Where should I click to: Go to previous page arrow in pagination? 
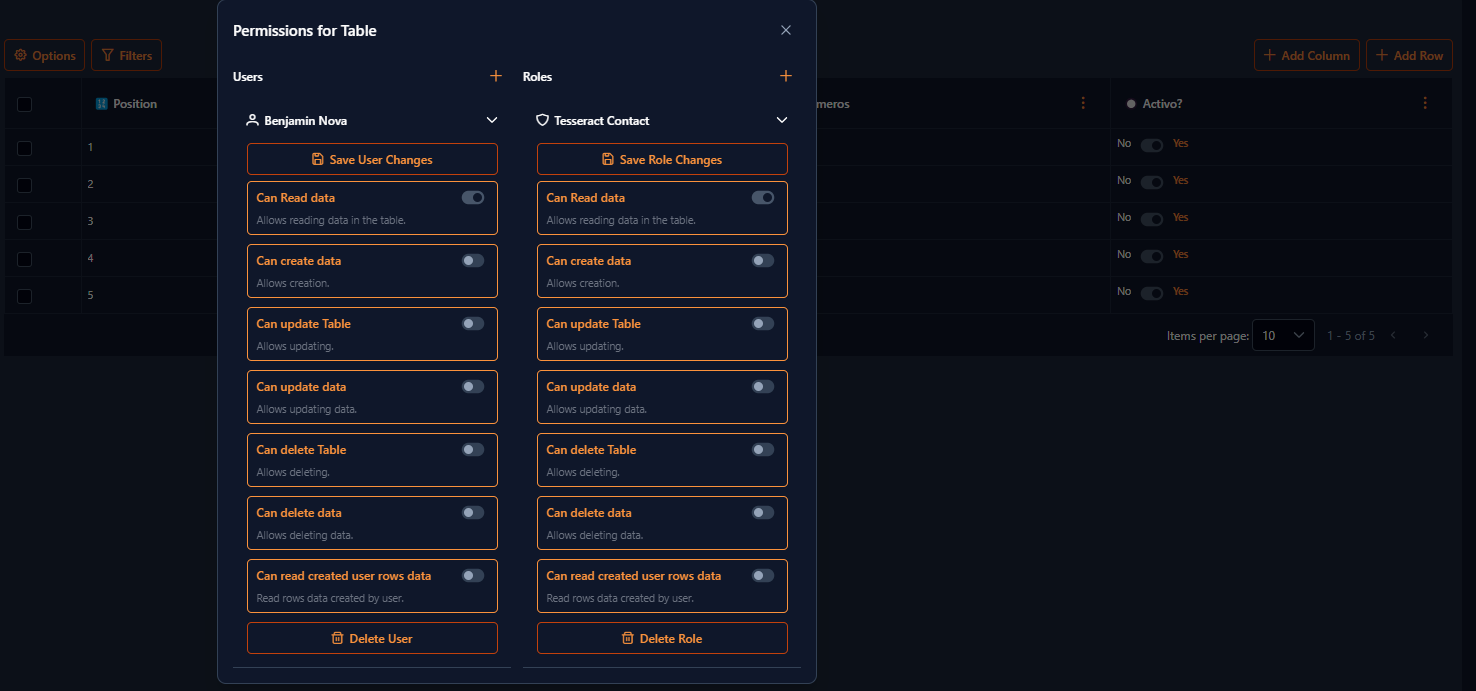click(x=1394, y=335)
